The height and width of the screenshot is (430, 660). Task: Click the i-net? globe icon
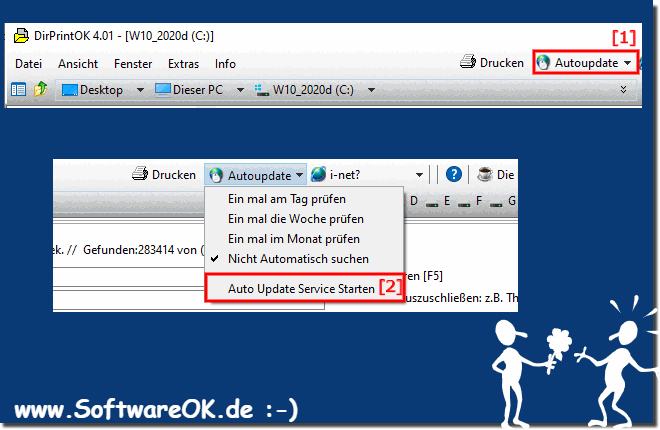pyautogui.click(x=319, y=174)
